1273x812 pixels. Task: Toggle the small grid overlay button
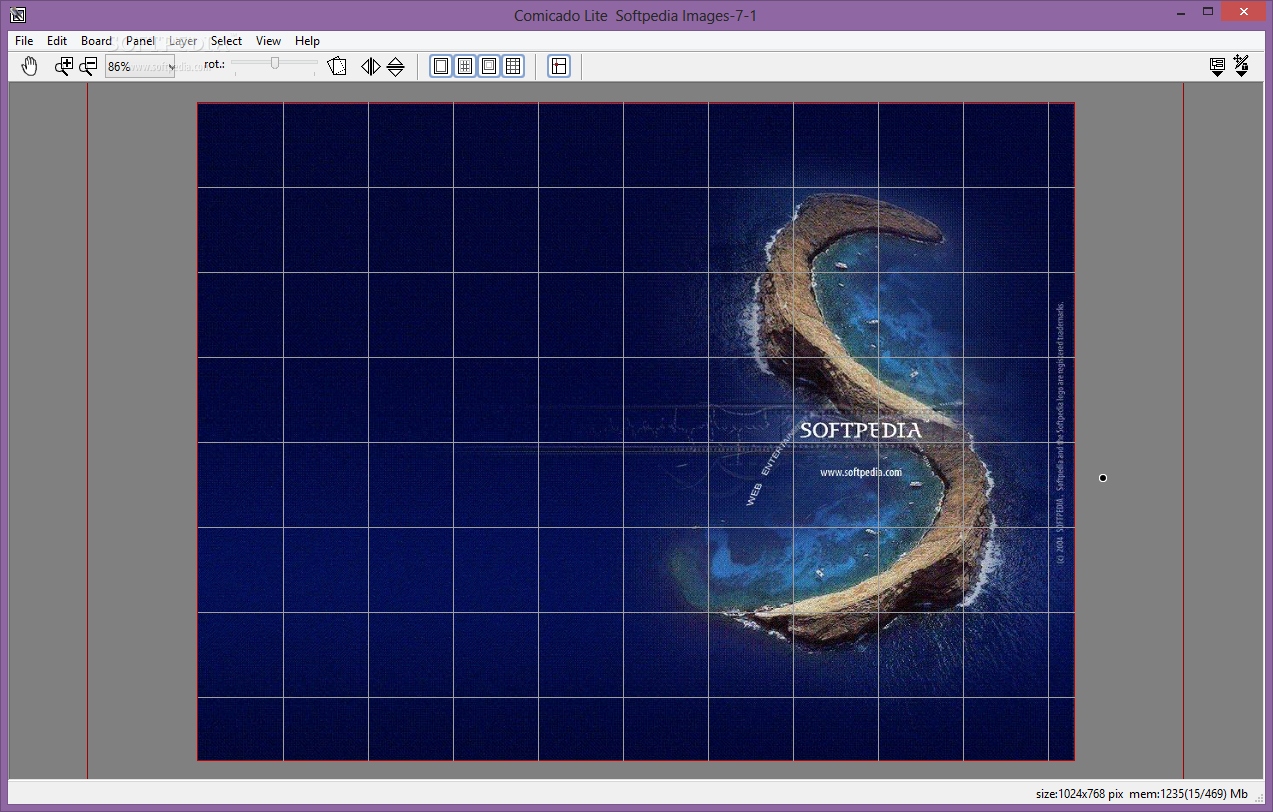click(x=465, y=67)
